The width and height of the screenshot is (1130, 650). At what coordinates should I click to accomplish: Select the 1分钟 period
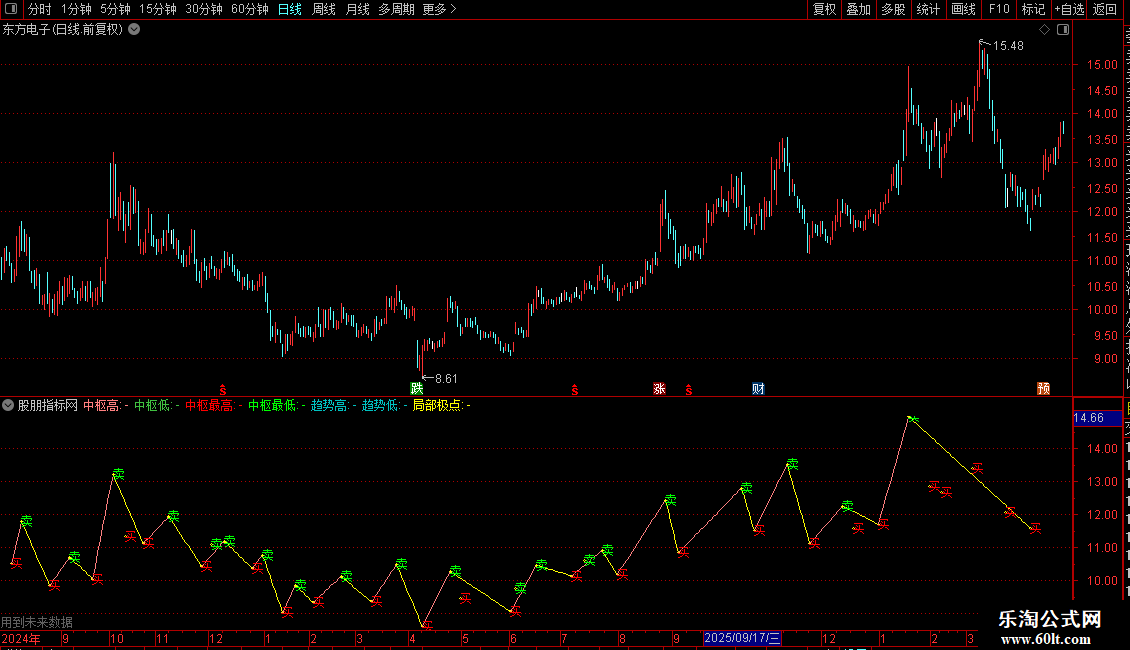76,9
